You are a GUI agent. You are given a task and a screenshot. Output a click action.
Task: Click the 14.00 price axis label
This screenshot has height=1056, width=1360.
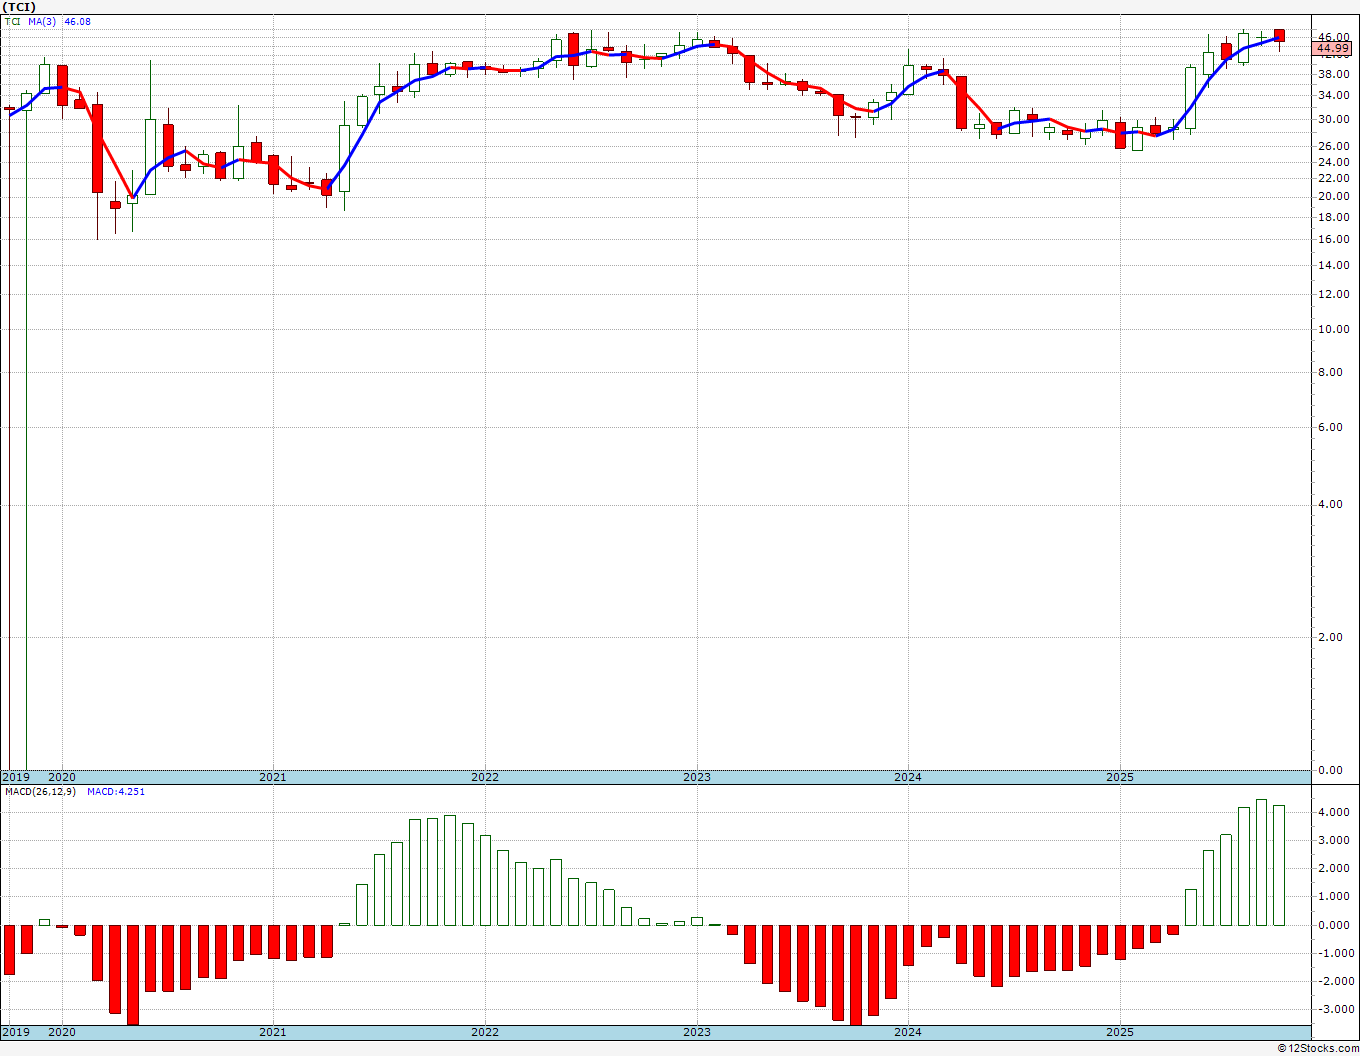tap(1332, 266)
